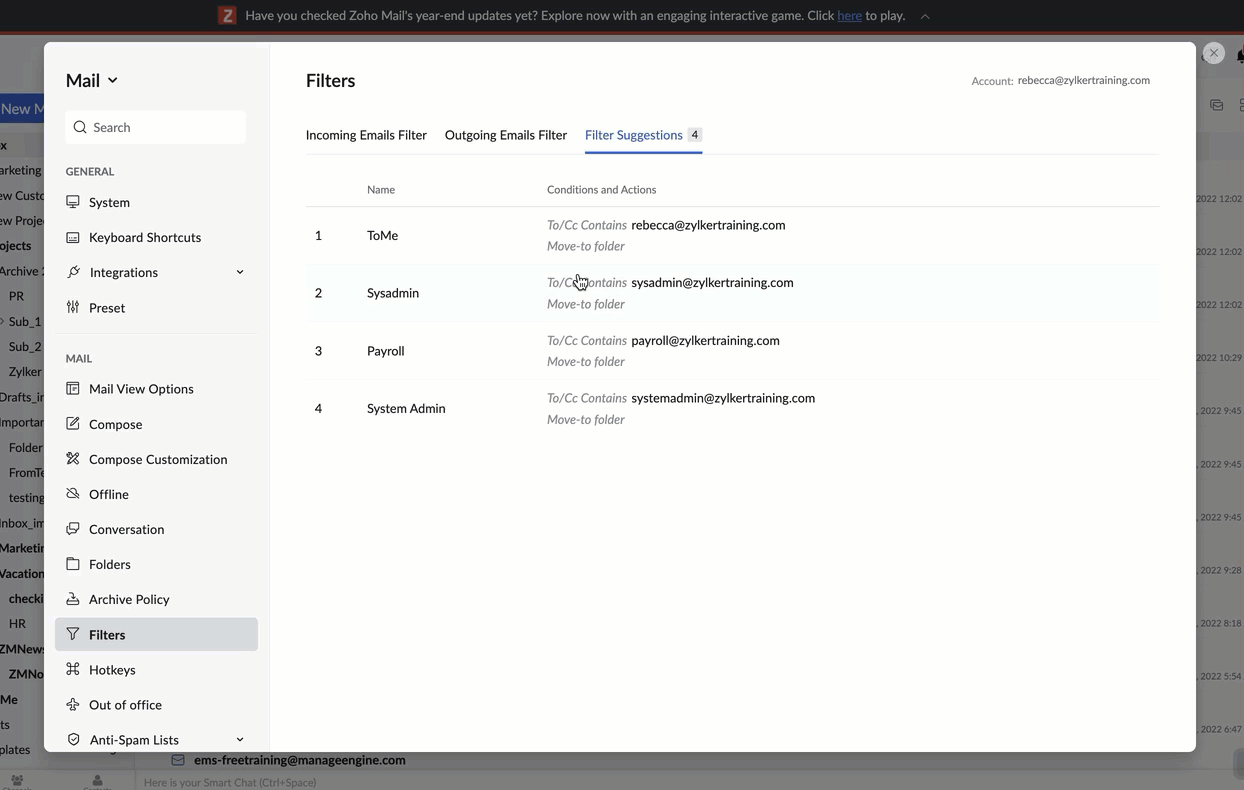The image size is (1244, 790).
Task: Click the Compose pencil icon
Action: [x=73, y=424]
